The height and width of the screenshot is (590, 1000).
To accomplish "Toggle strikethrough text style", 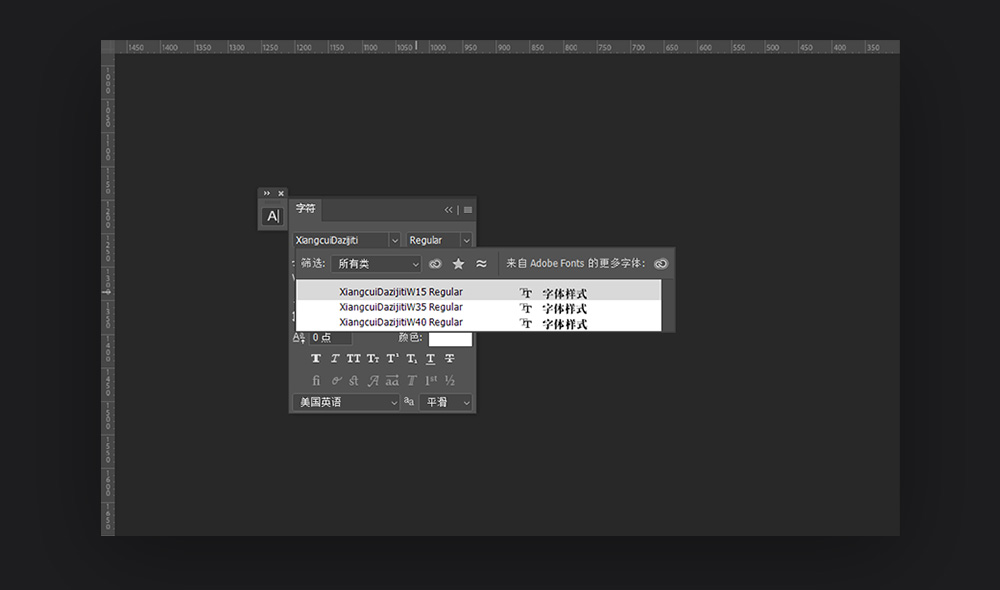I will [x=450, y=358].
